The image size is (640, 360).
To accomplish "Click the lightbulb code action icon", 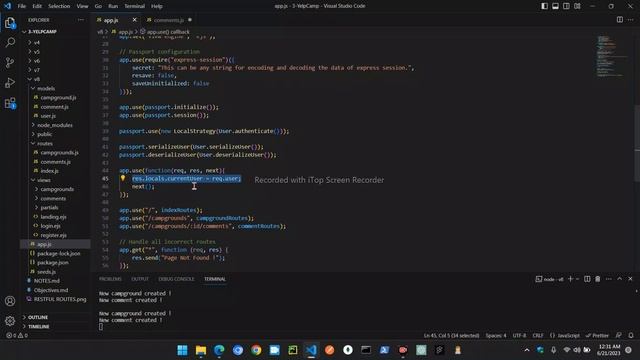I will 122,178.
